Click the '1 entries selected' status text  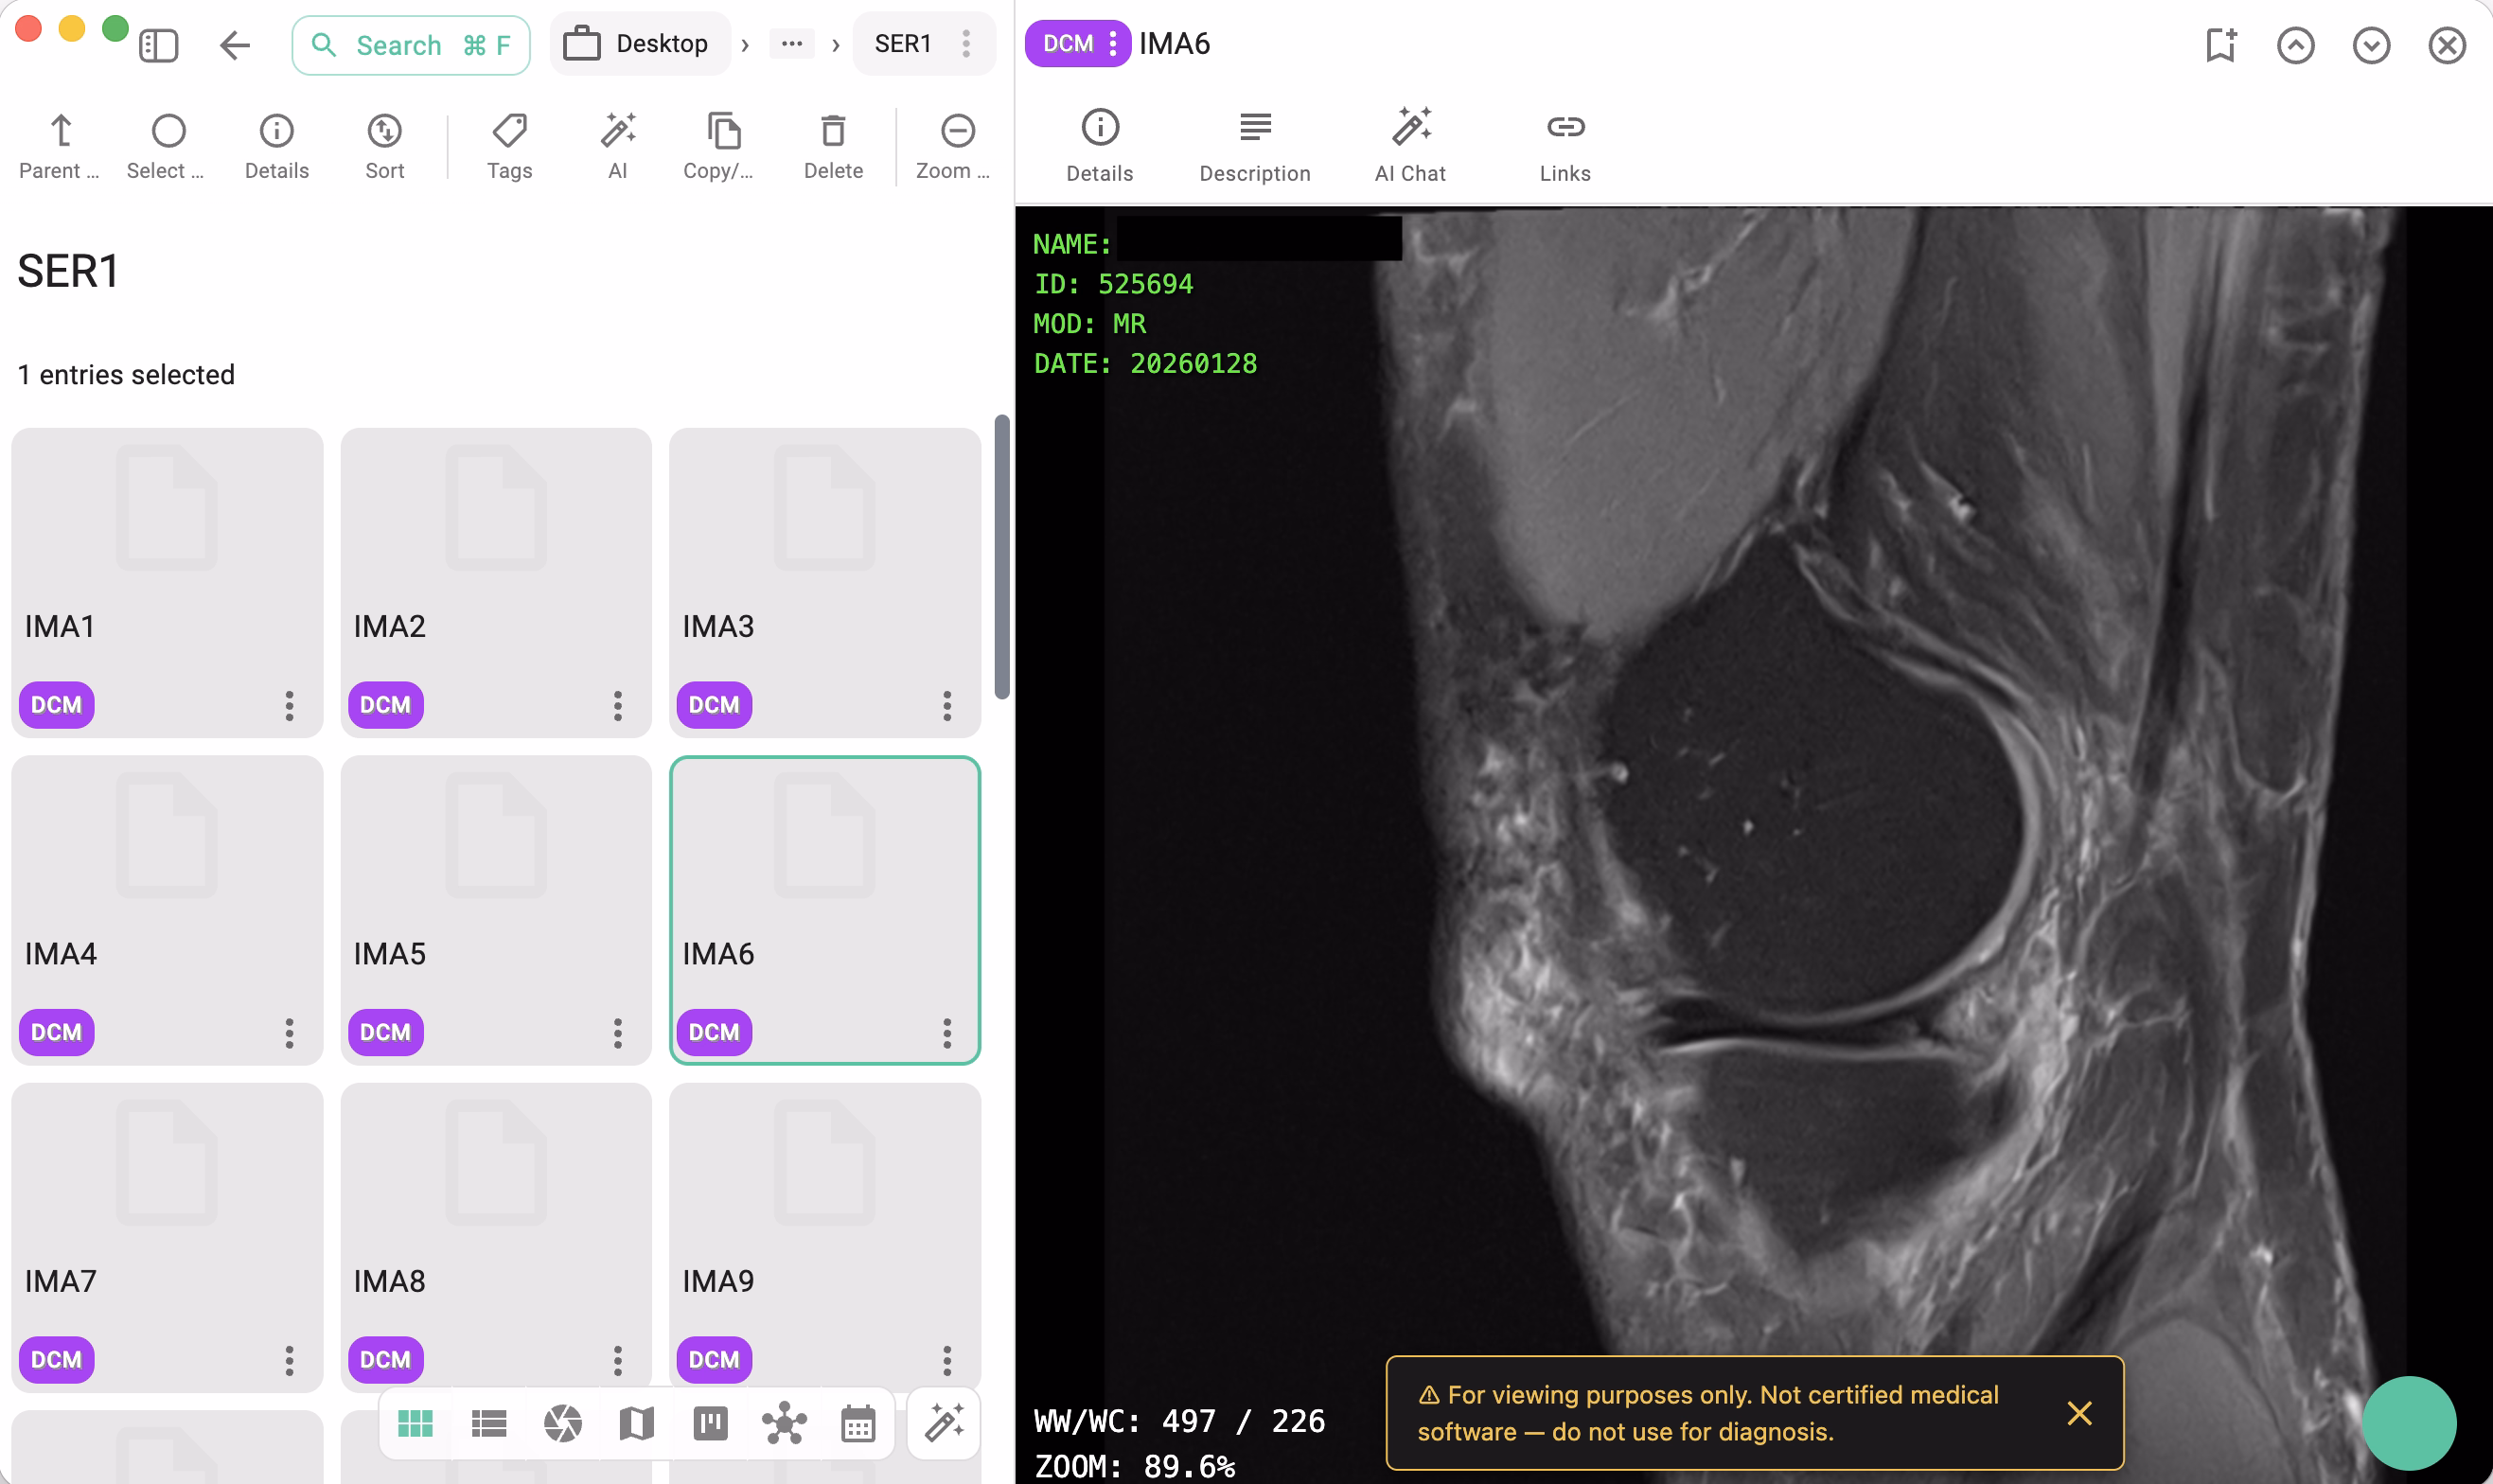[x=126, y=375]
